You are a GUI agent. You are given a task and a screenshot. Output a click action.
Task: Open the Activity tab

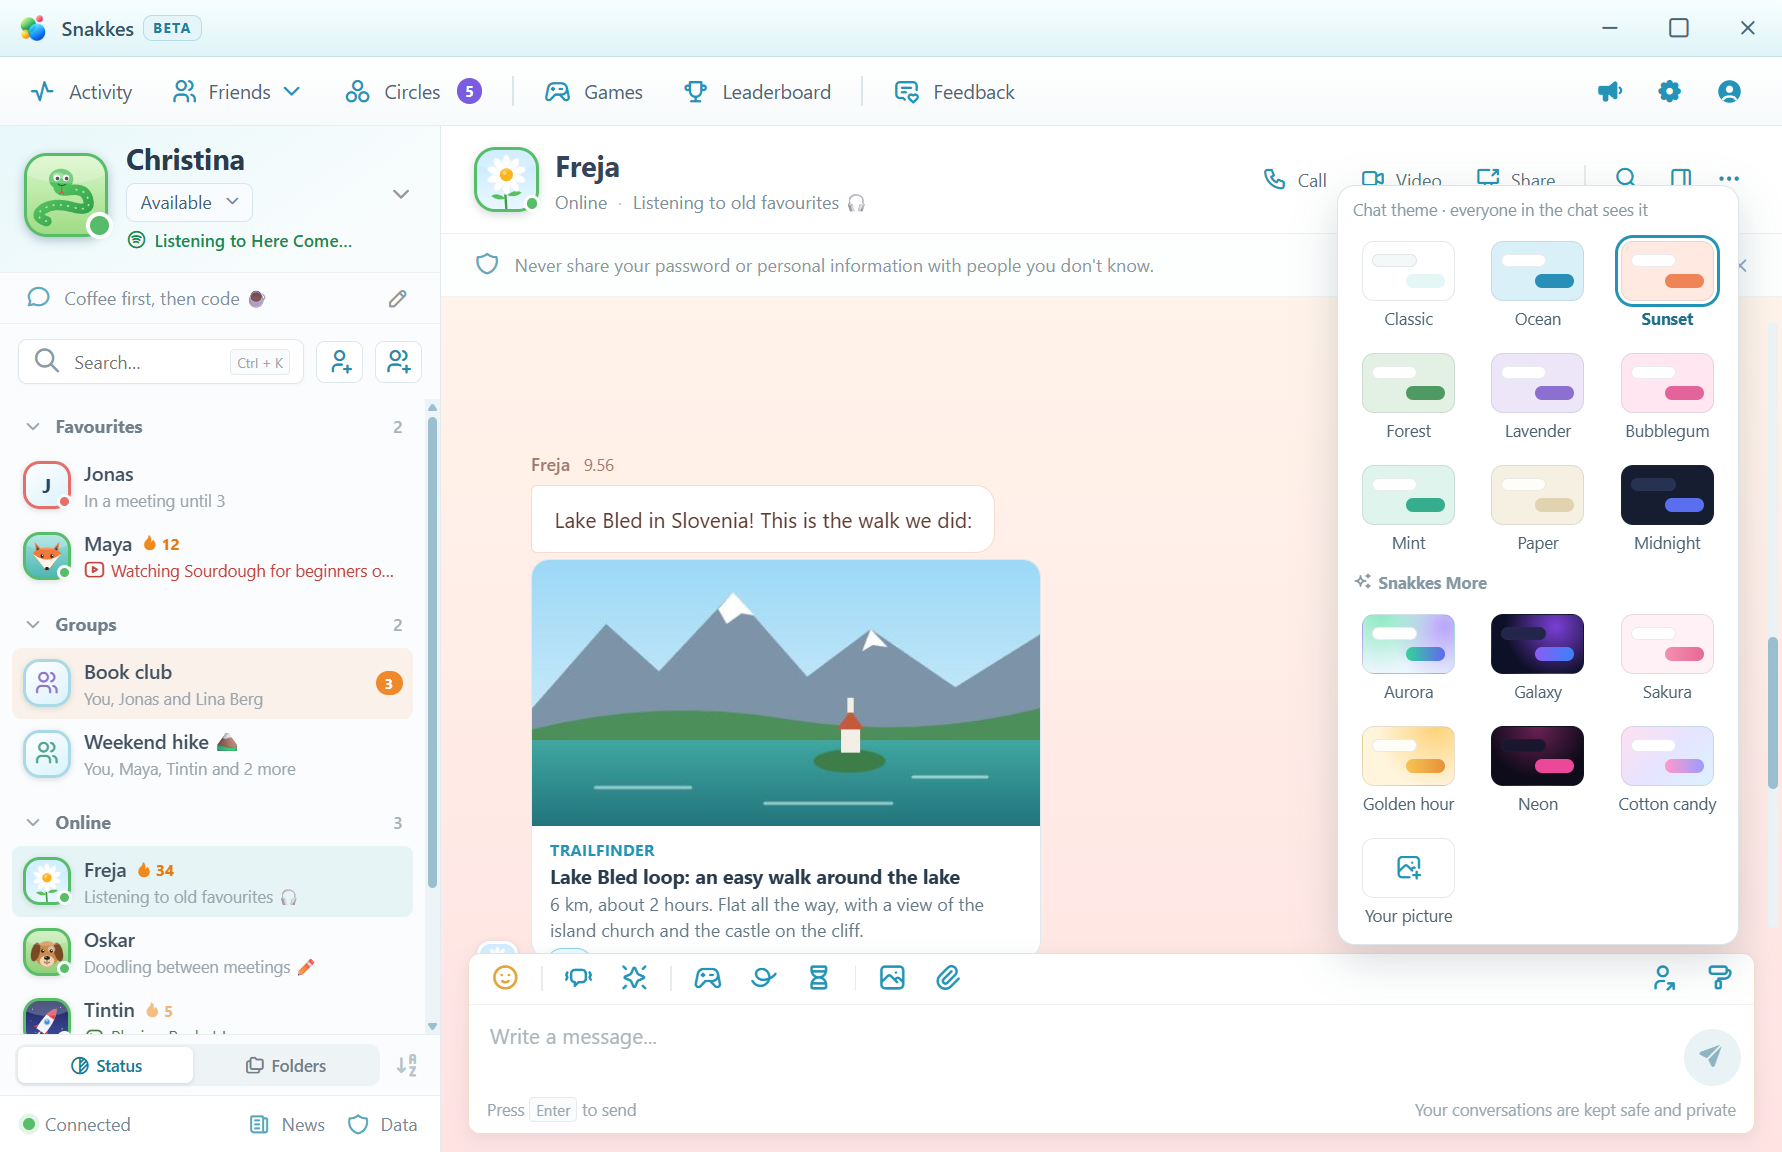click(x=82, y=92)
